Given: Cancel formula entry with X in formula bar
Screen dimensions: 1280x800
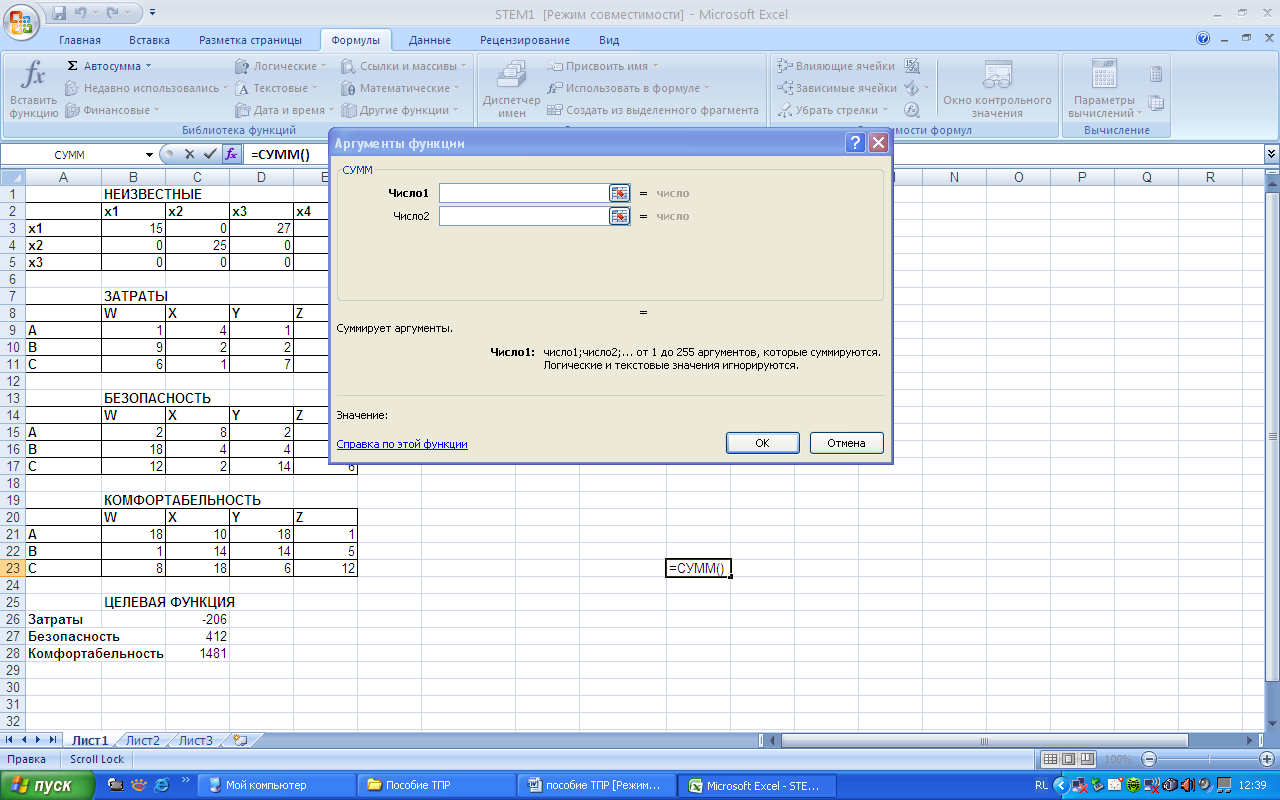Looking at the screenshot, I should coord(190,155).
